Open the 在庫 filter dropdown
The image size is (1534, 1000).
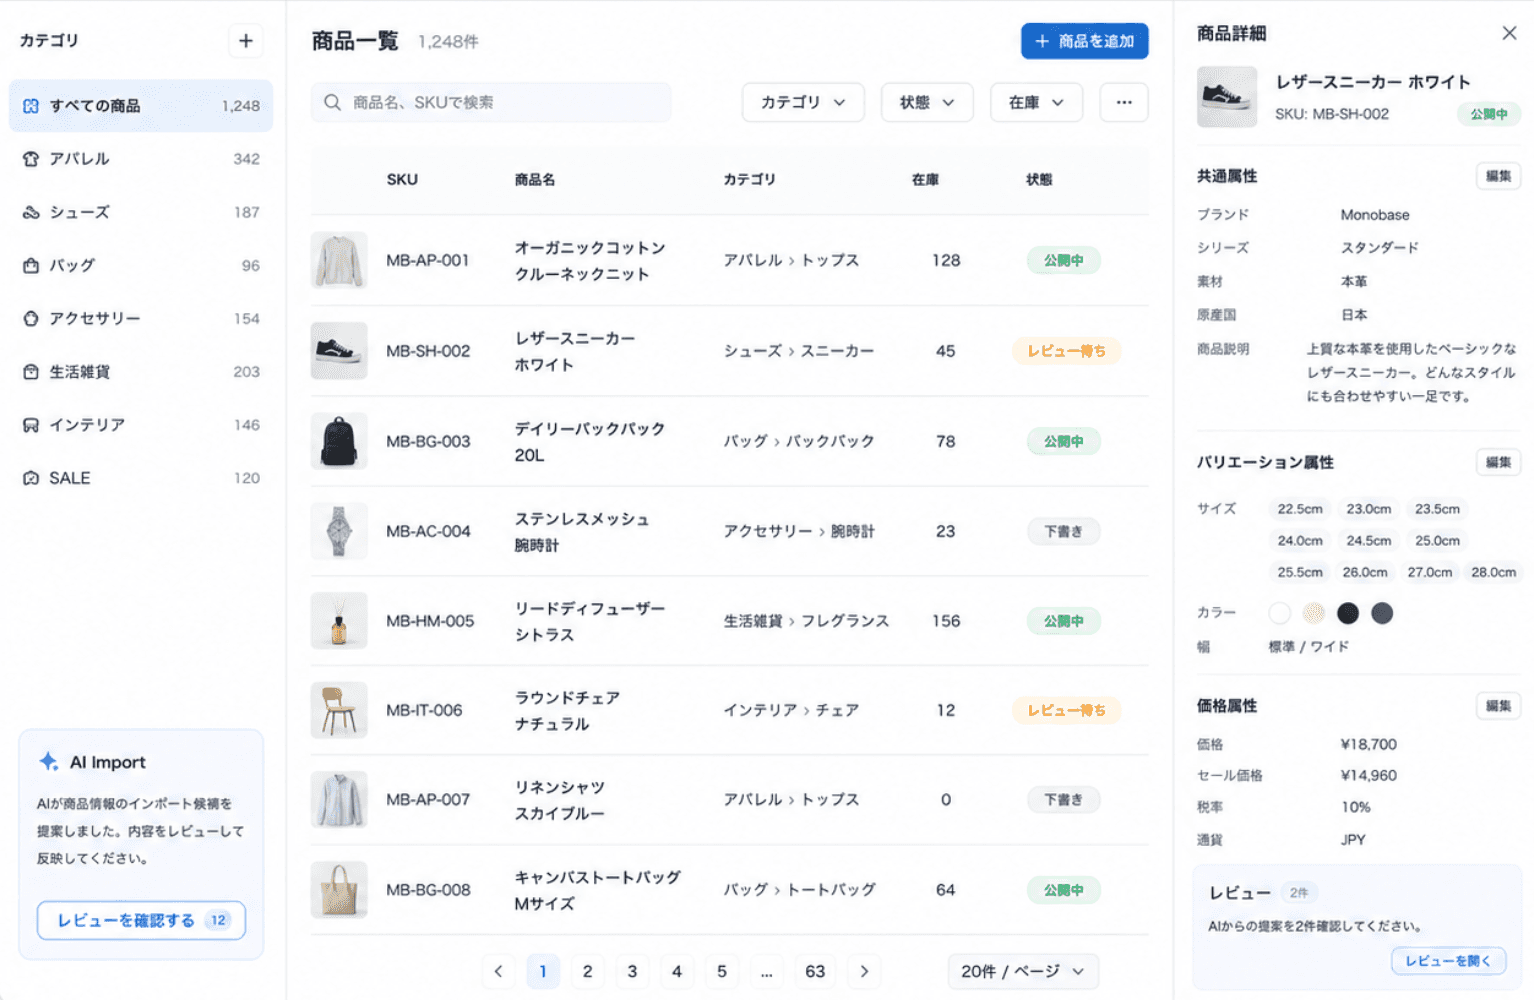1036,102
